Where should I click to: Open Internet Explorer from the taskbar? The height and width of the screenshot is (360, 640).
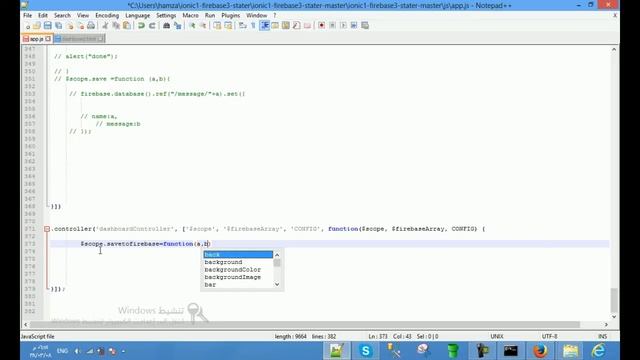(x=598, y=351)
